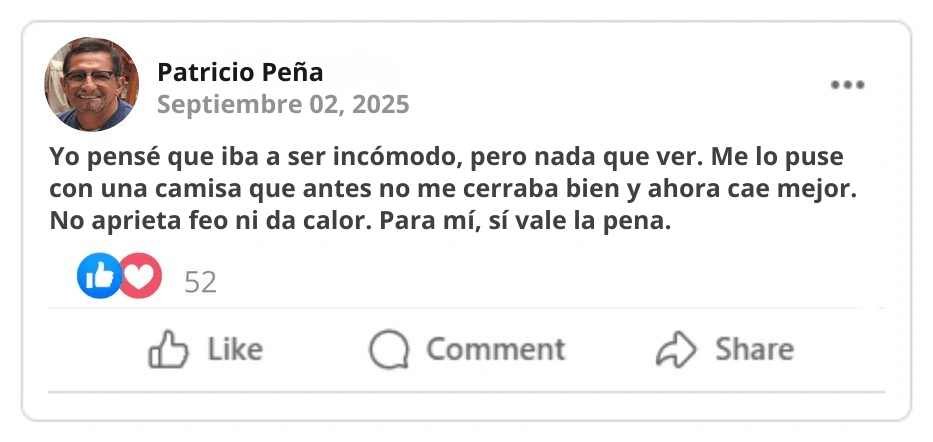View the 52 reactions count
Viewport: 933px width, 442px height.
[201, 282]
